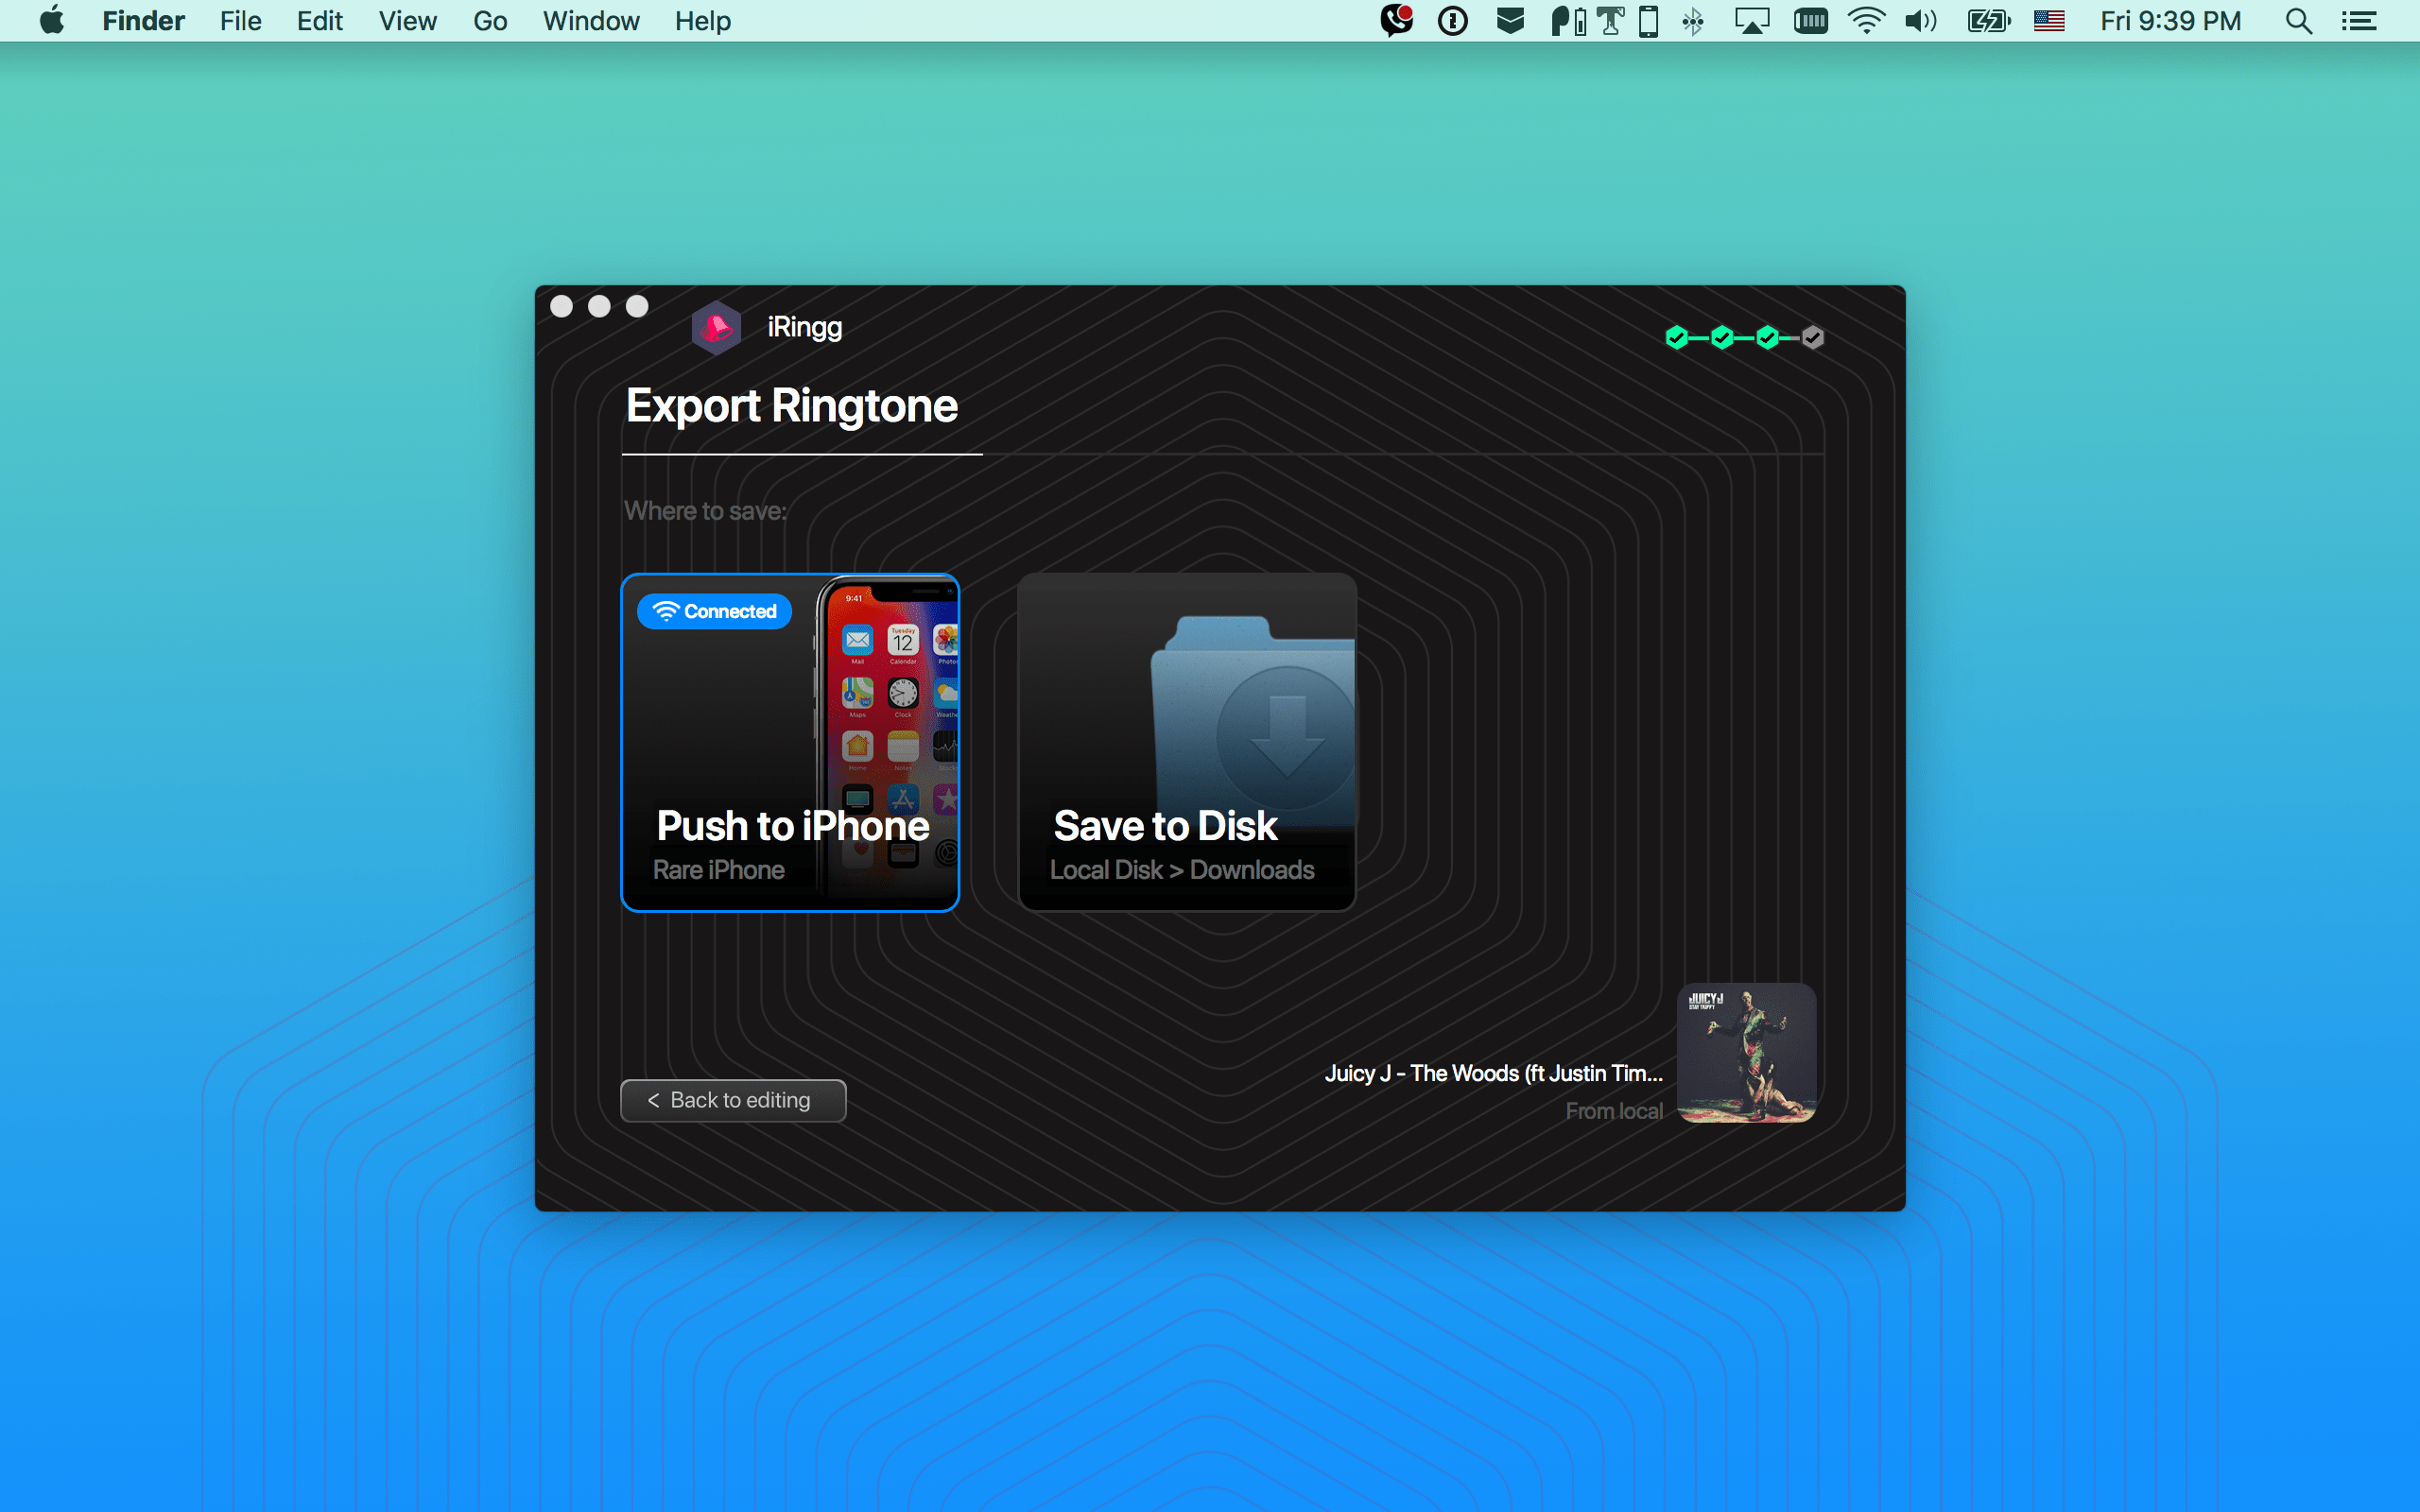Open the Help menu

[x=703, y=21]
